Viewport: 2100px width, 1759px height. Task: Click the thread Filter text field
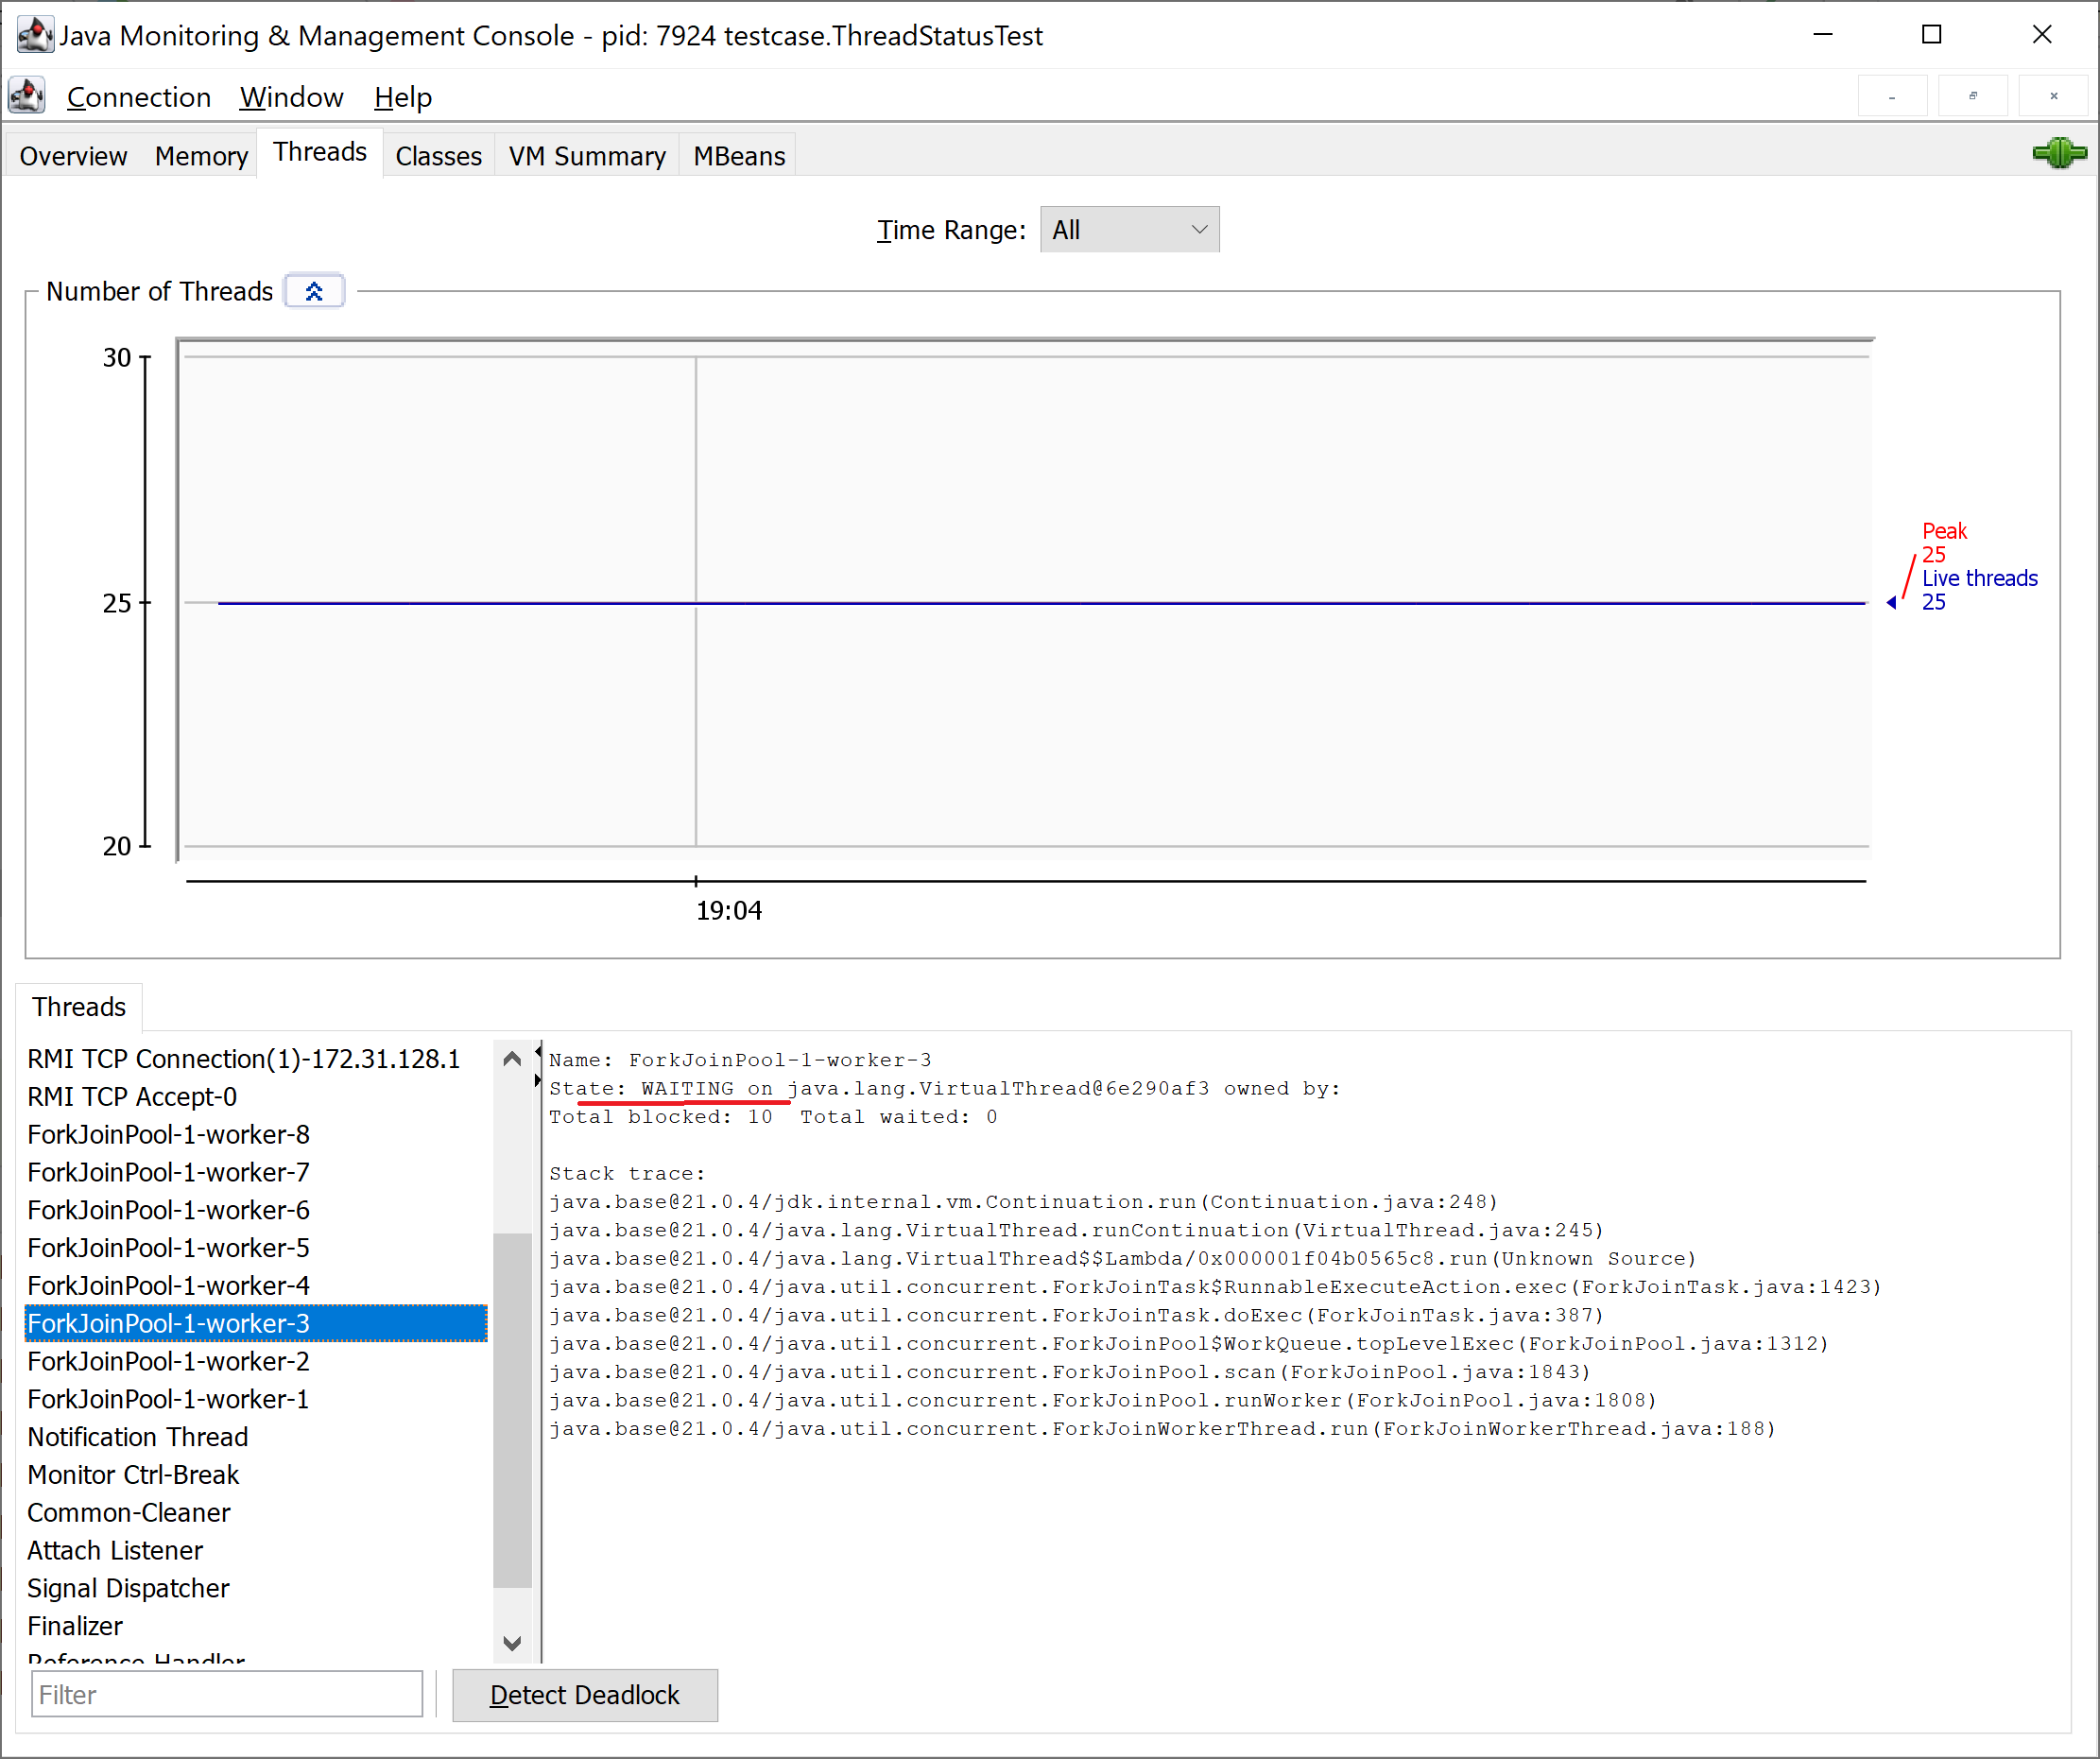227,1694
